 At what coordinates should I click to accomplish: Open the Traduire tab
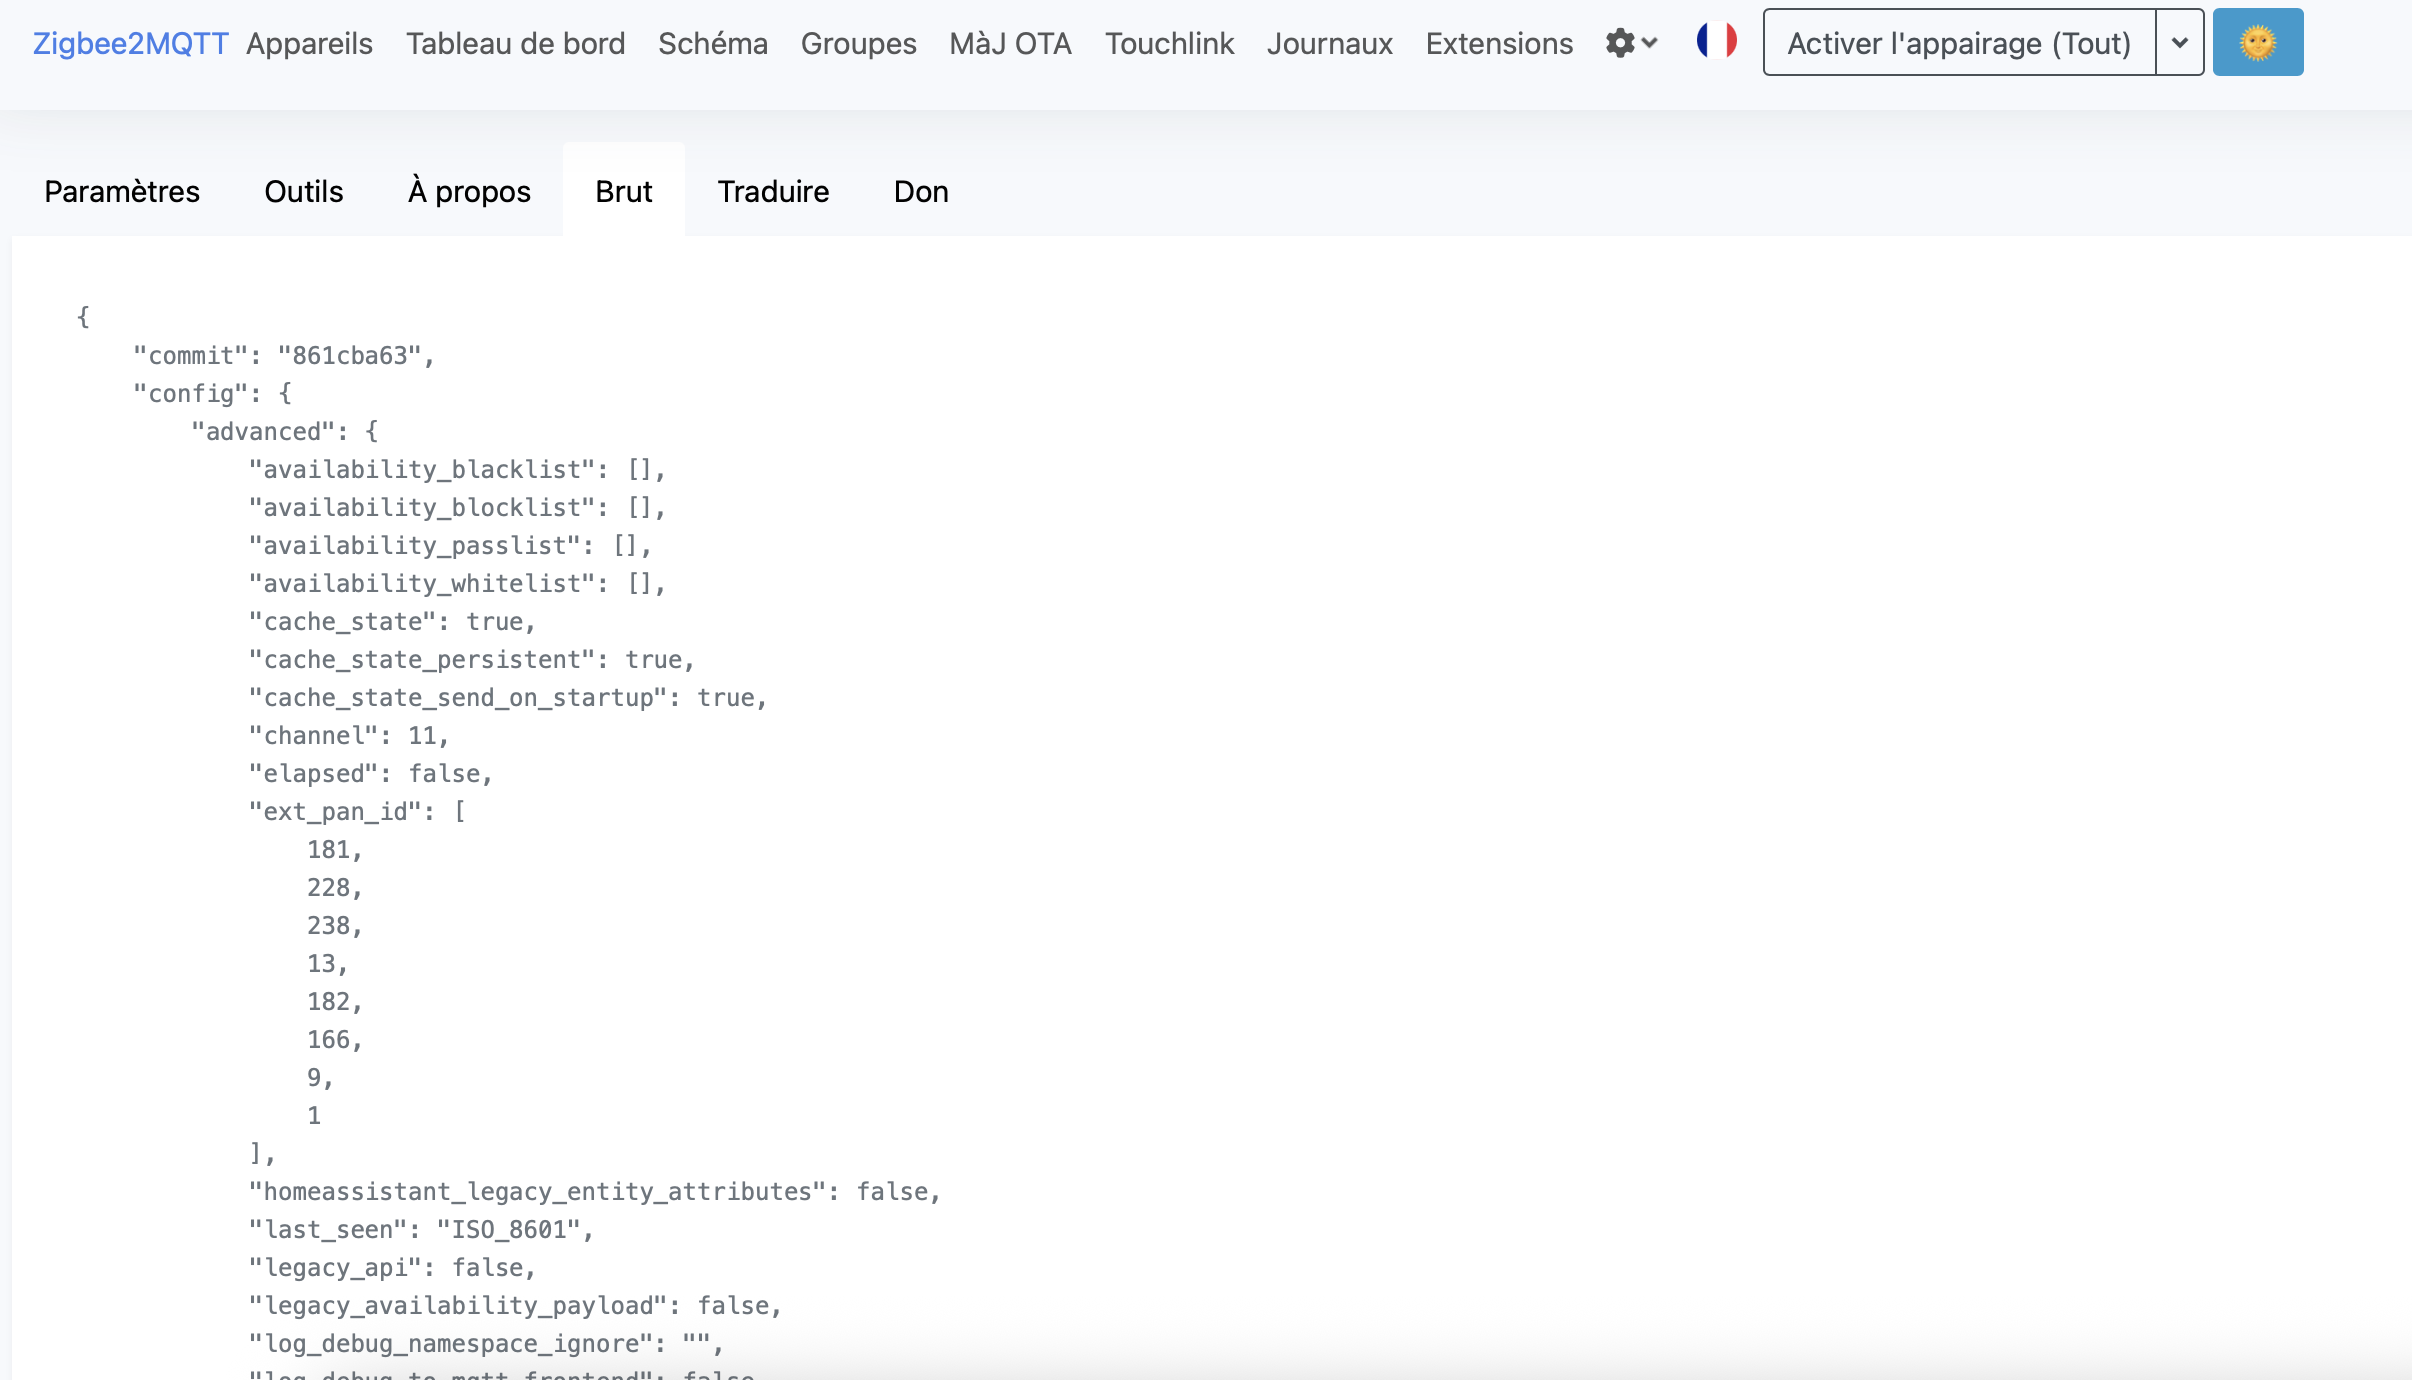tap(773, 191)
